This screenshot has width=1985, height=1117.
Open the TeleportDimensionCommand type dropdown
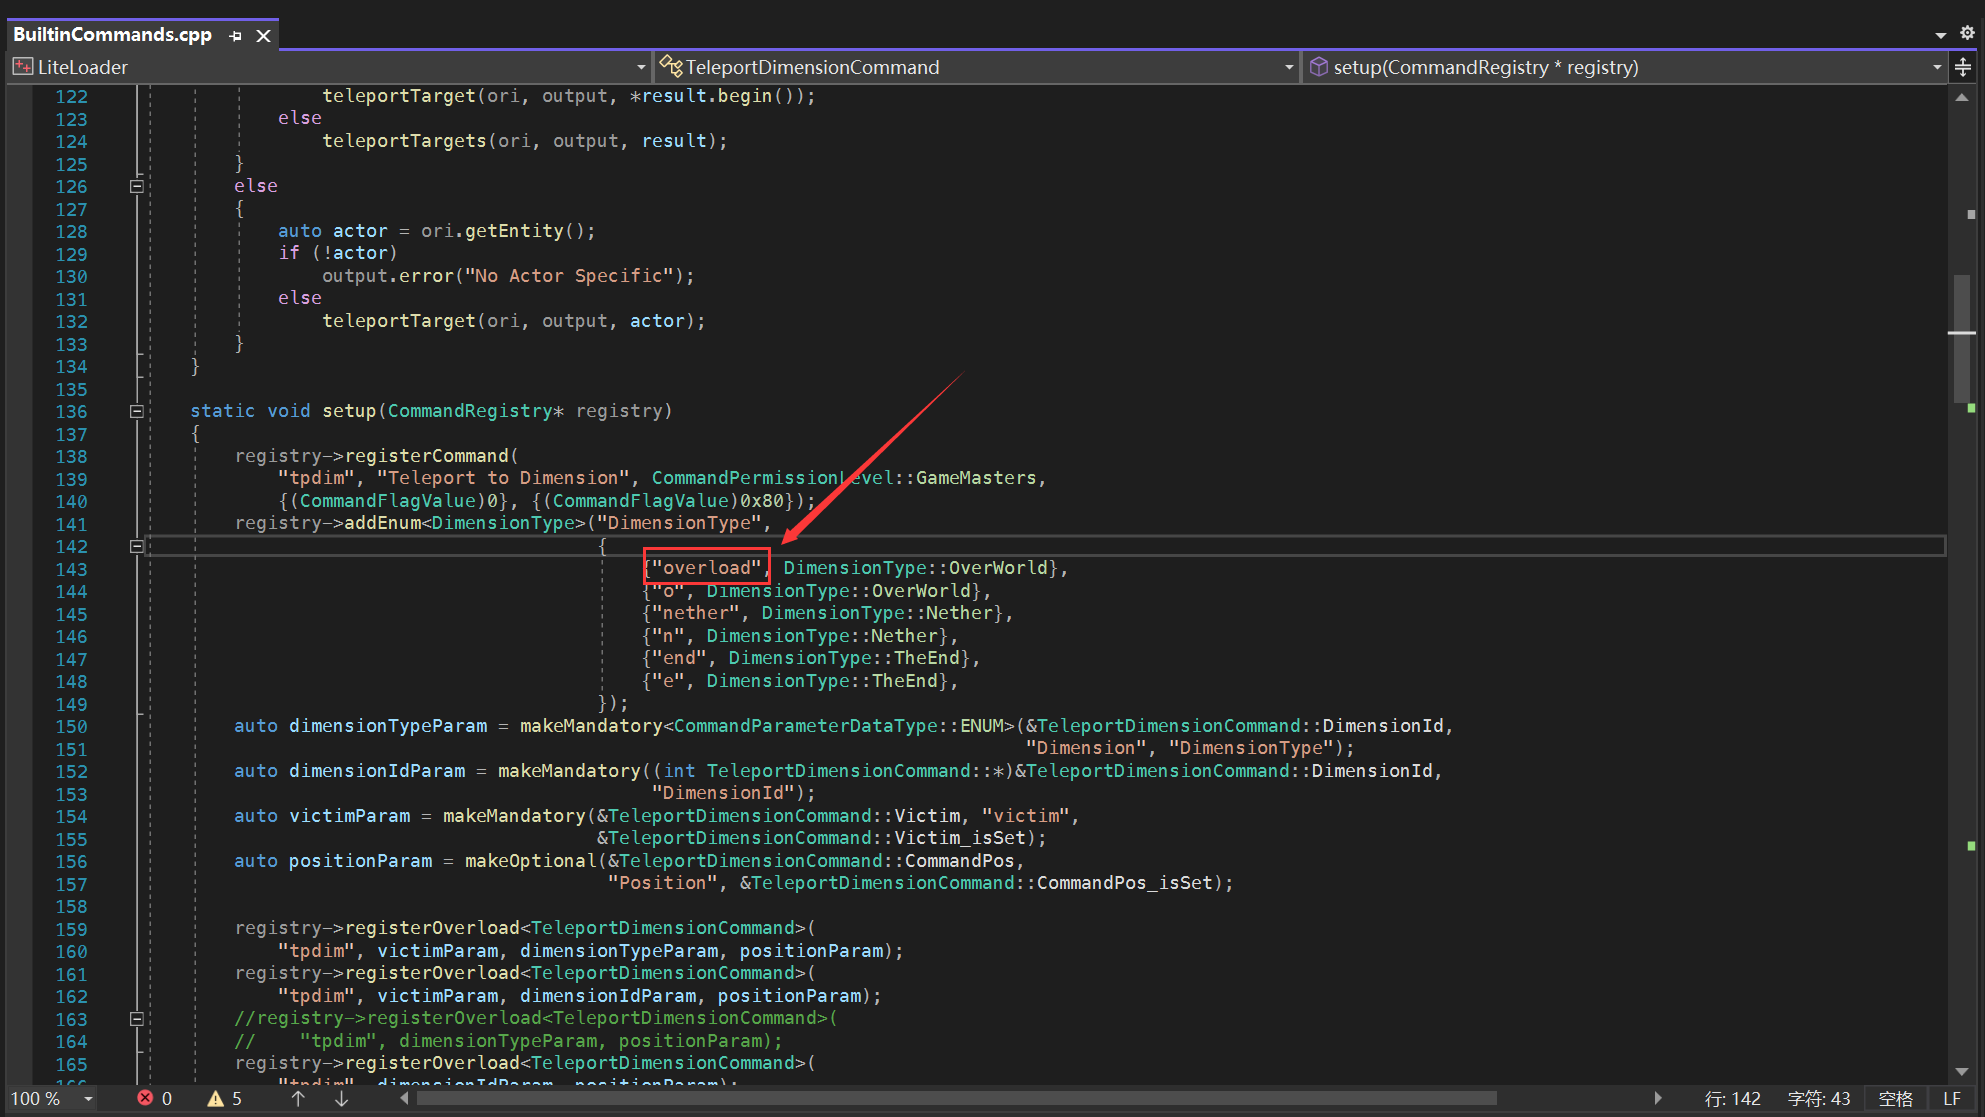(1289, 67)
